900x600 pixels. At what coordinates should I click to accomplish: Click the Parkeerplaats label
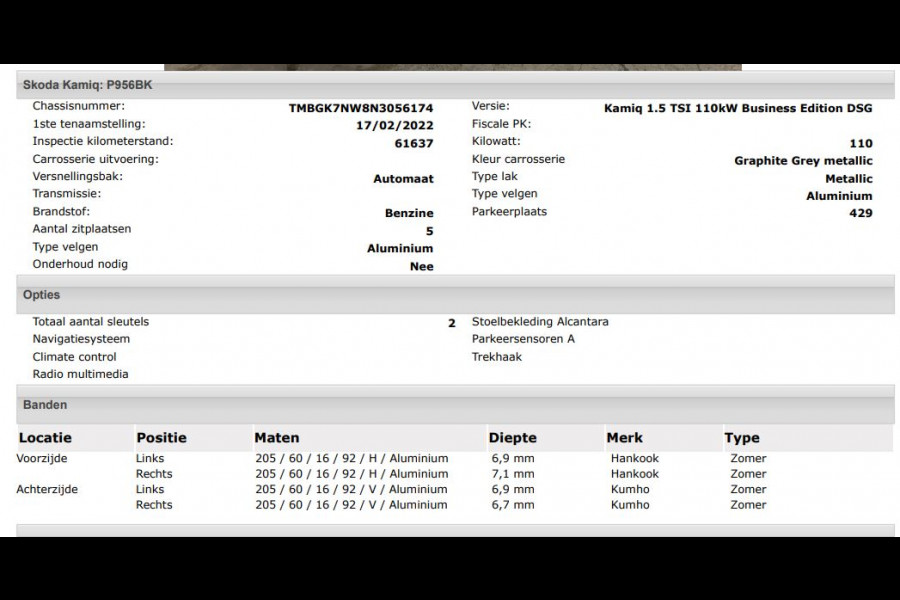(509, 211)
